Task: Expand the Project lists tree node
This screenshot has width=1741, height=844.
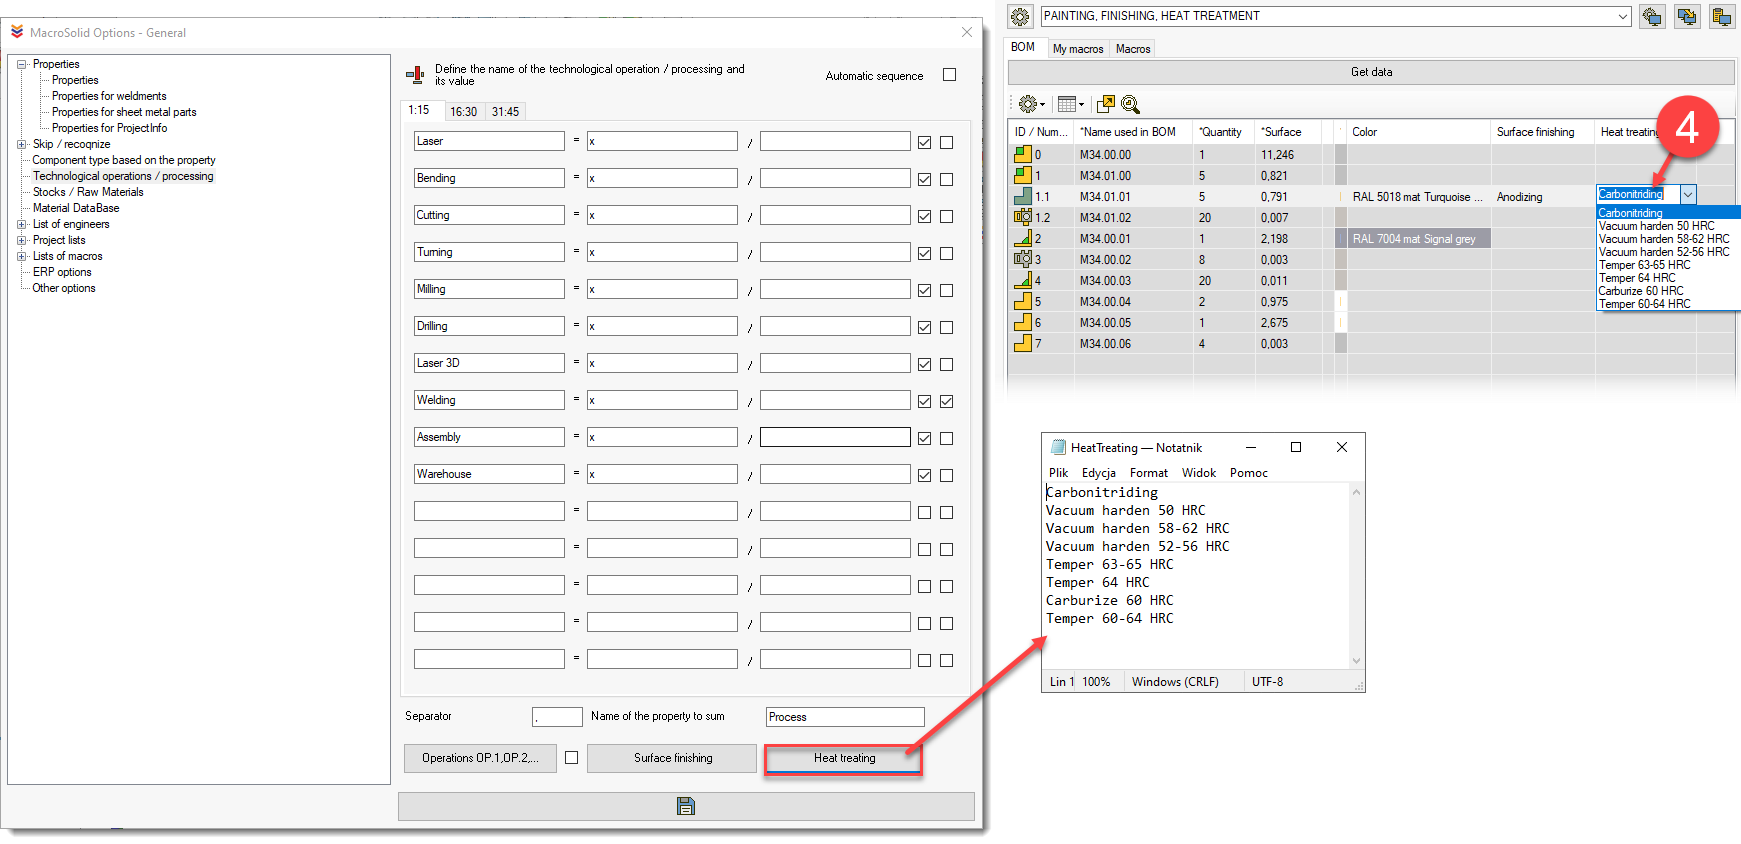Action: (x=22, y=240)
